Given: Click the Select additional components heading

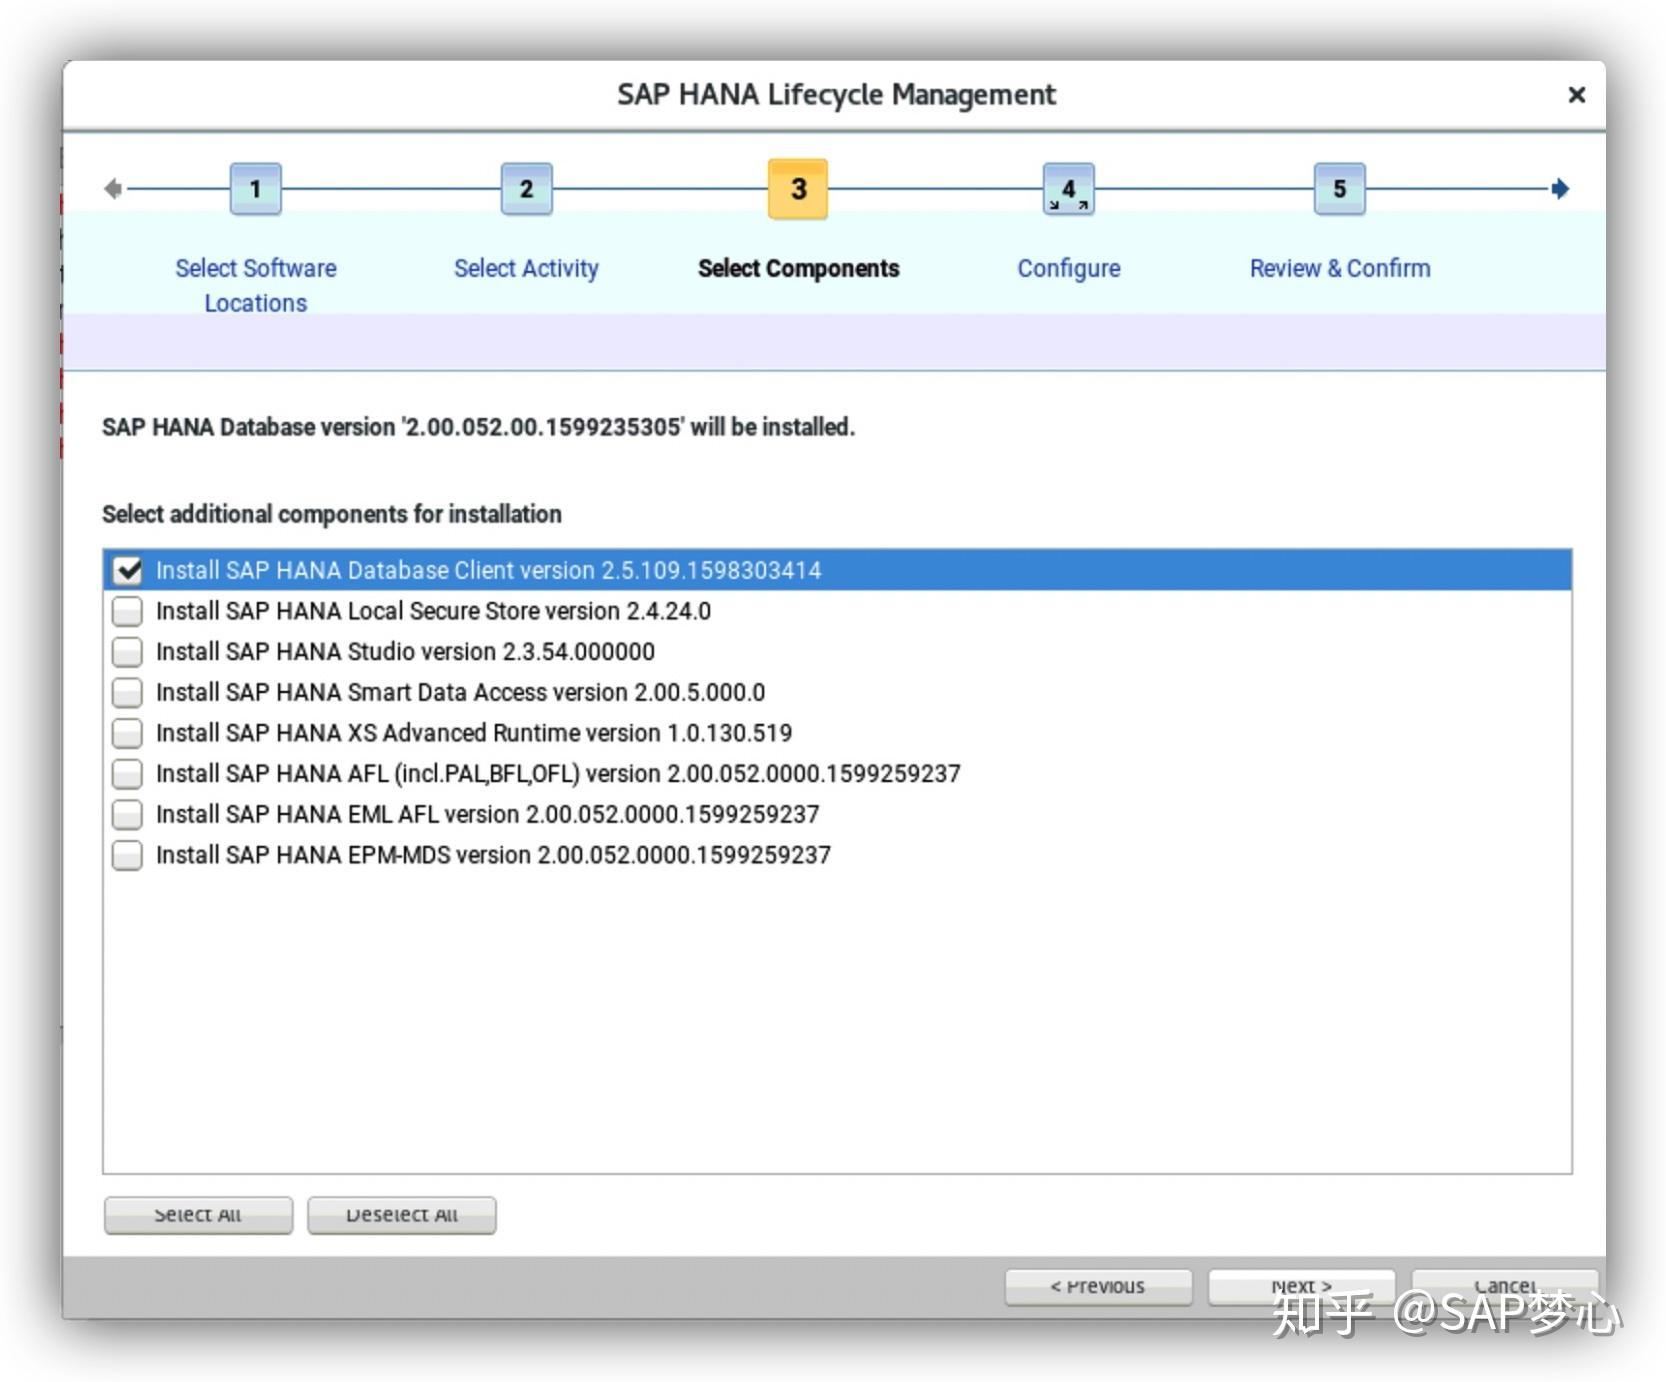Looking at the screenshot, I should coord(331,514).
